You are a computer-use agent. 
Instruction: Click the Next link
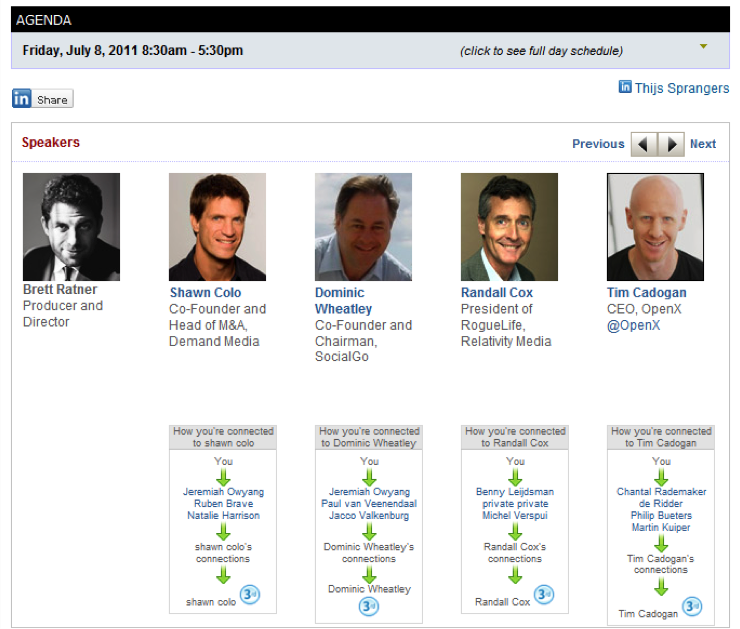pyautogui.click(x=703, y=144)
